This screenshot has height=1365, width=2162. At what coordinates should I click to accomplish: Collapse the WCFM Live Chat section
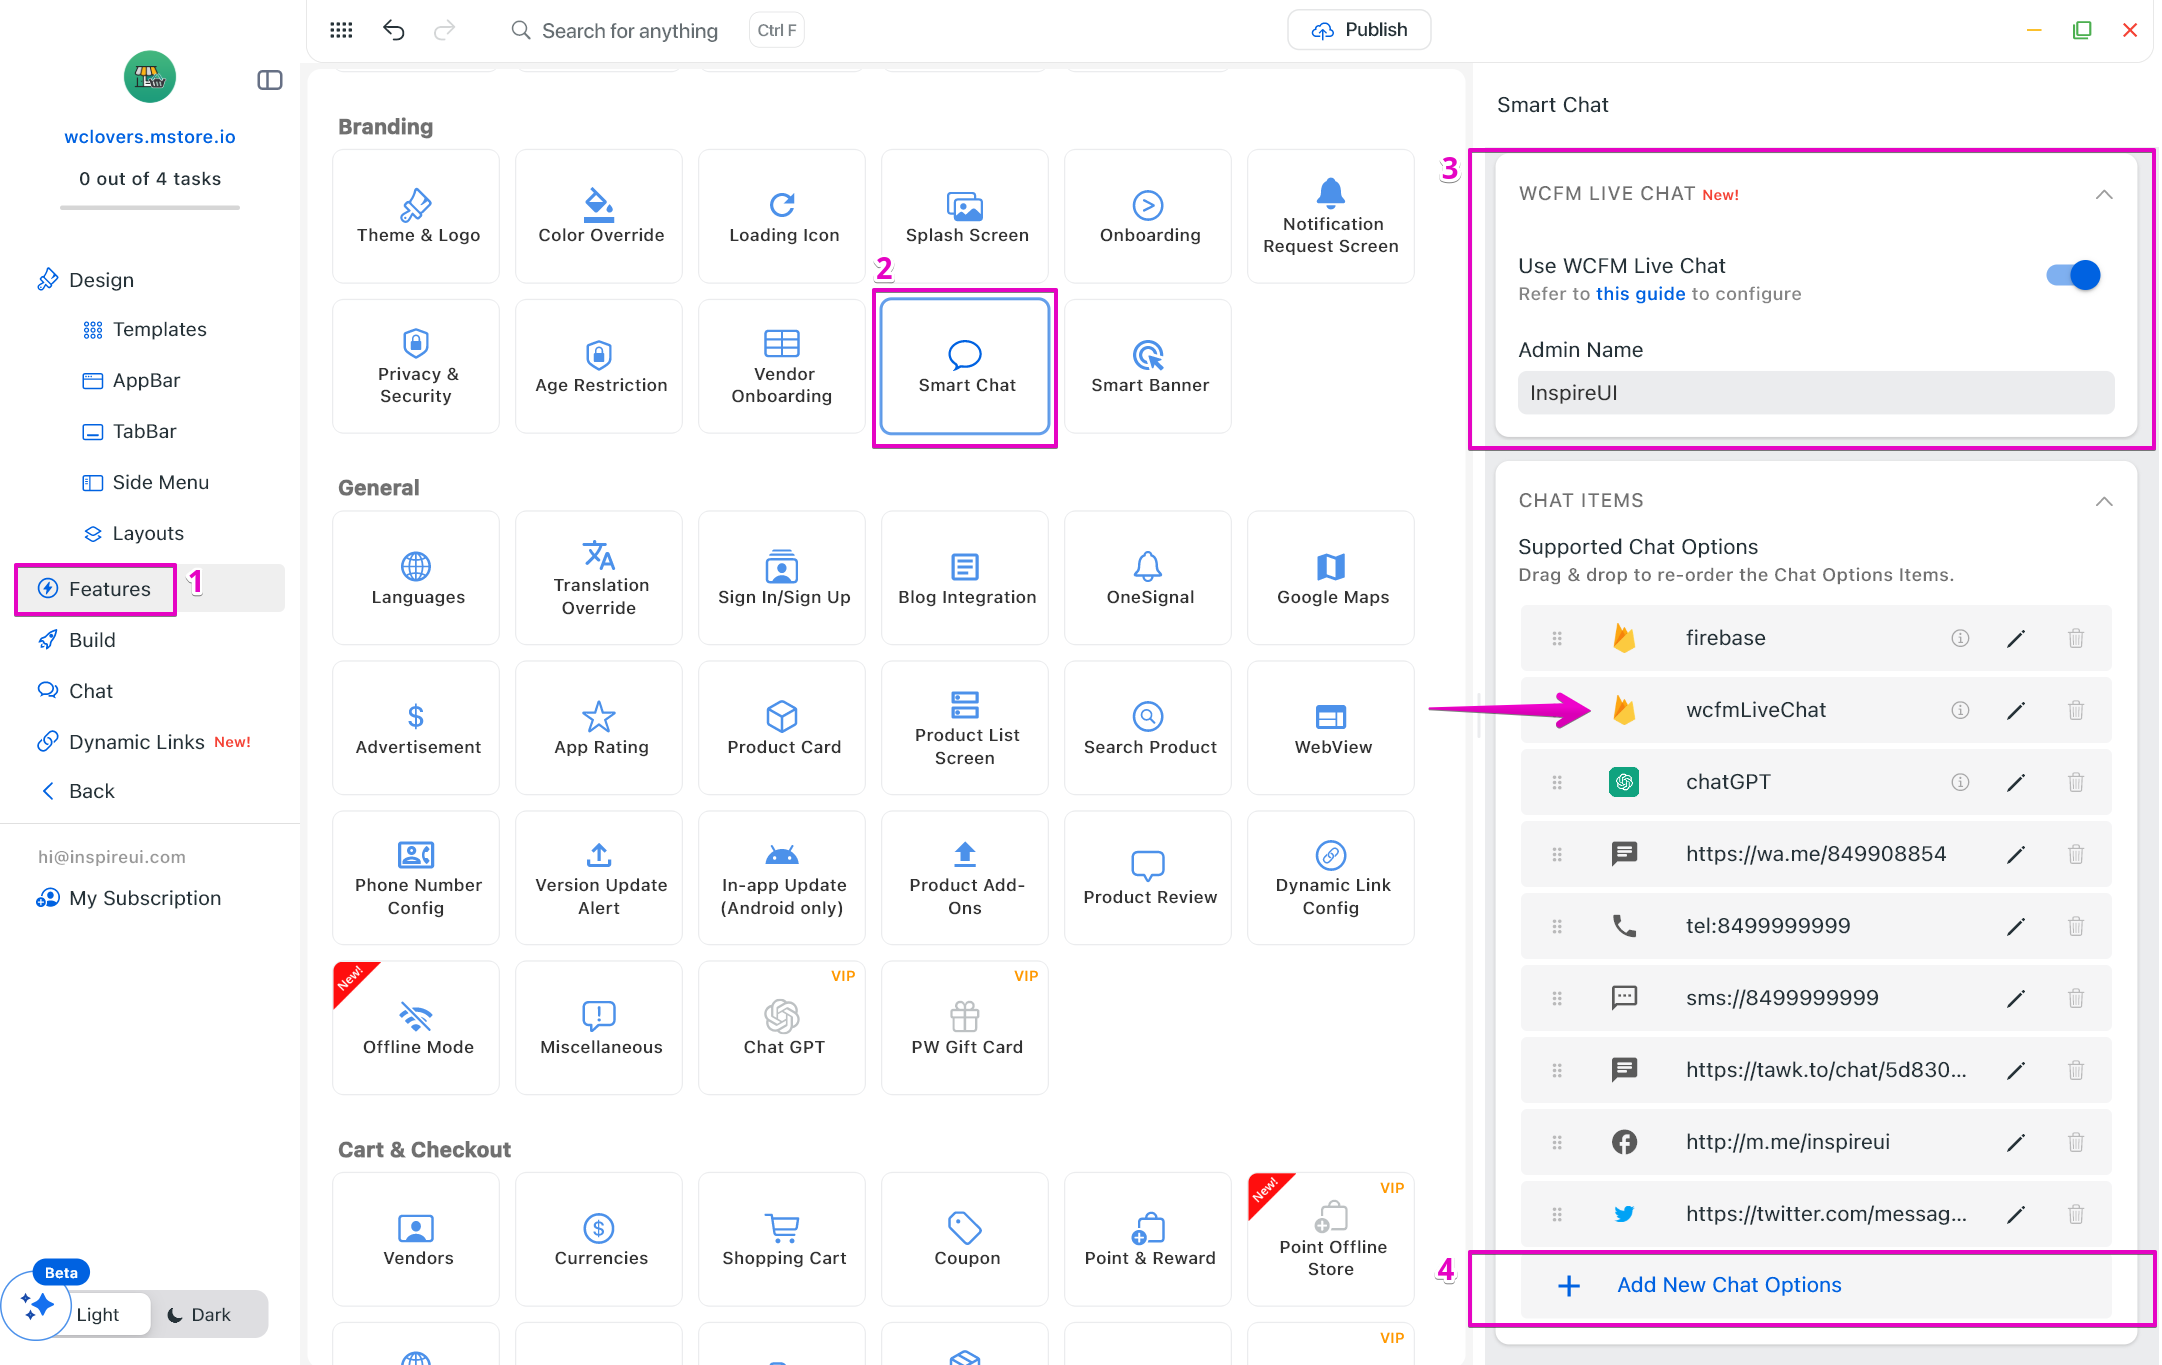2104,194
